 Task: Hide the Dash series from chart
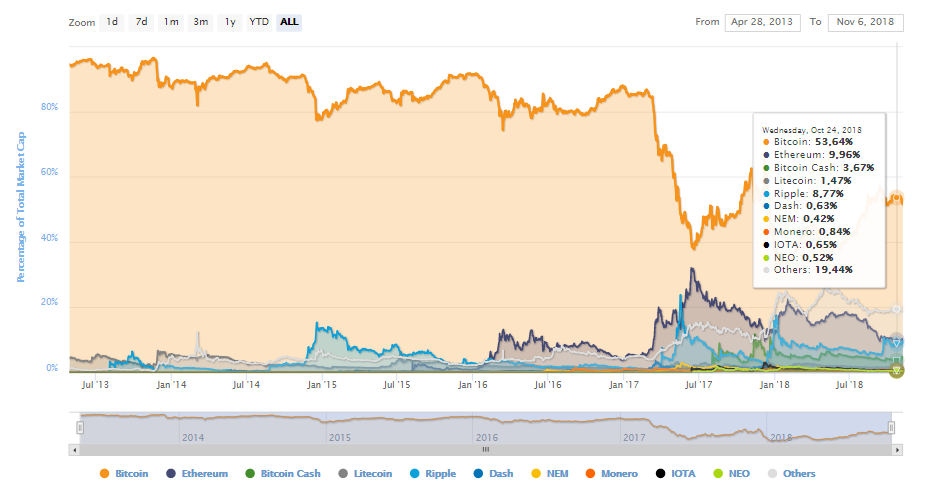click(493, 474)
